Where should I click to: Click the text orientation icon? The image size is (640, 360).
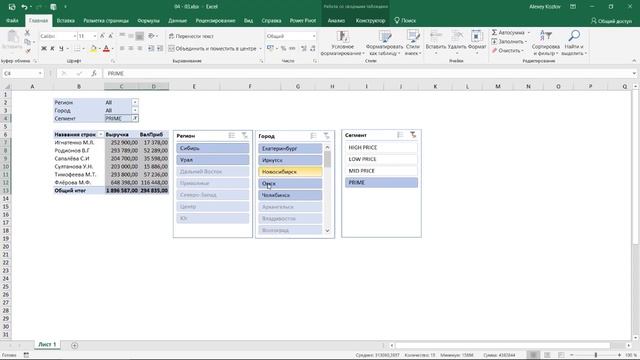tap(151, 36)
